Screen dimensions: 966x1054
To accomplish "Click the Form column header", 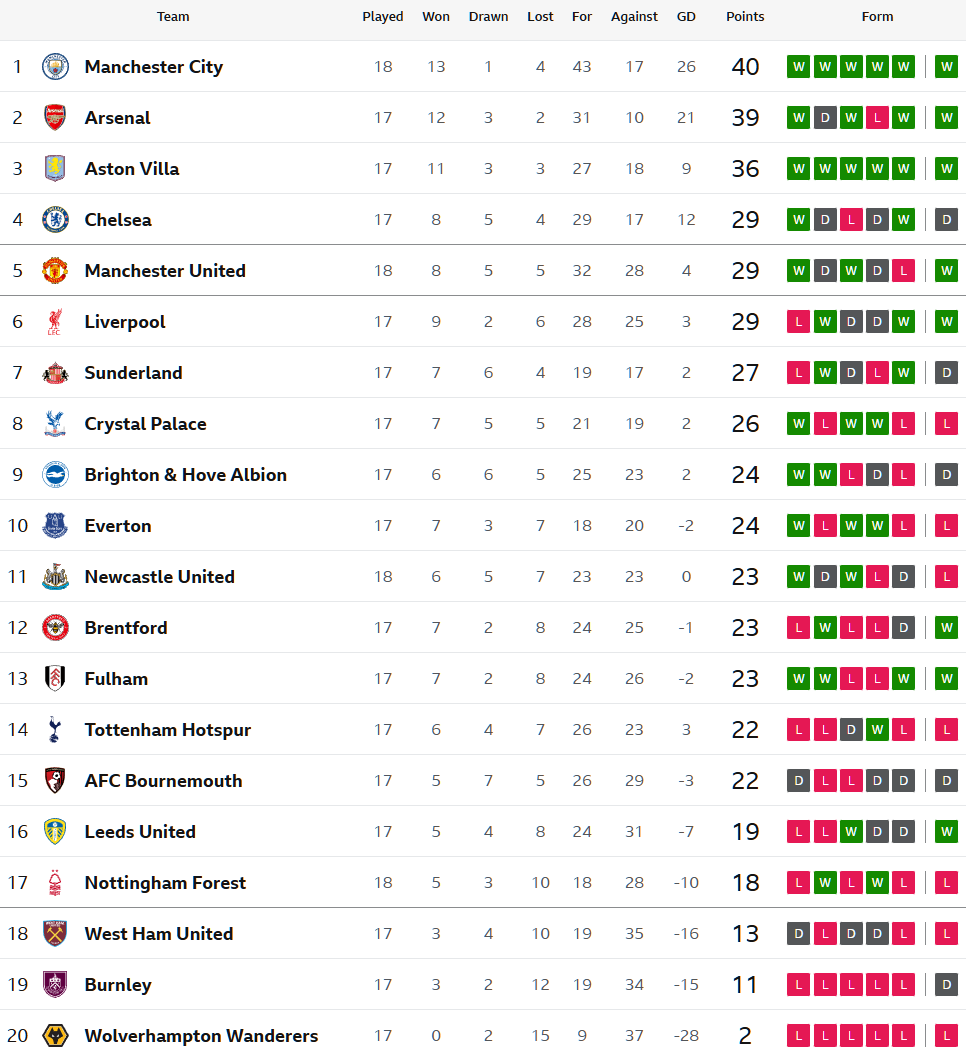I will click(877, 17).
